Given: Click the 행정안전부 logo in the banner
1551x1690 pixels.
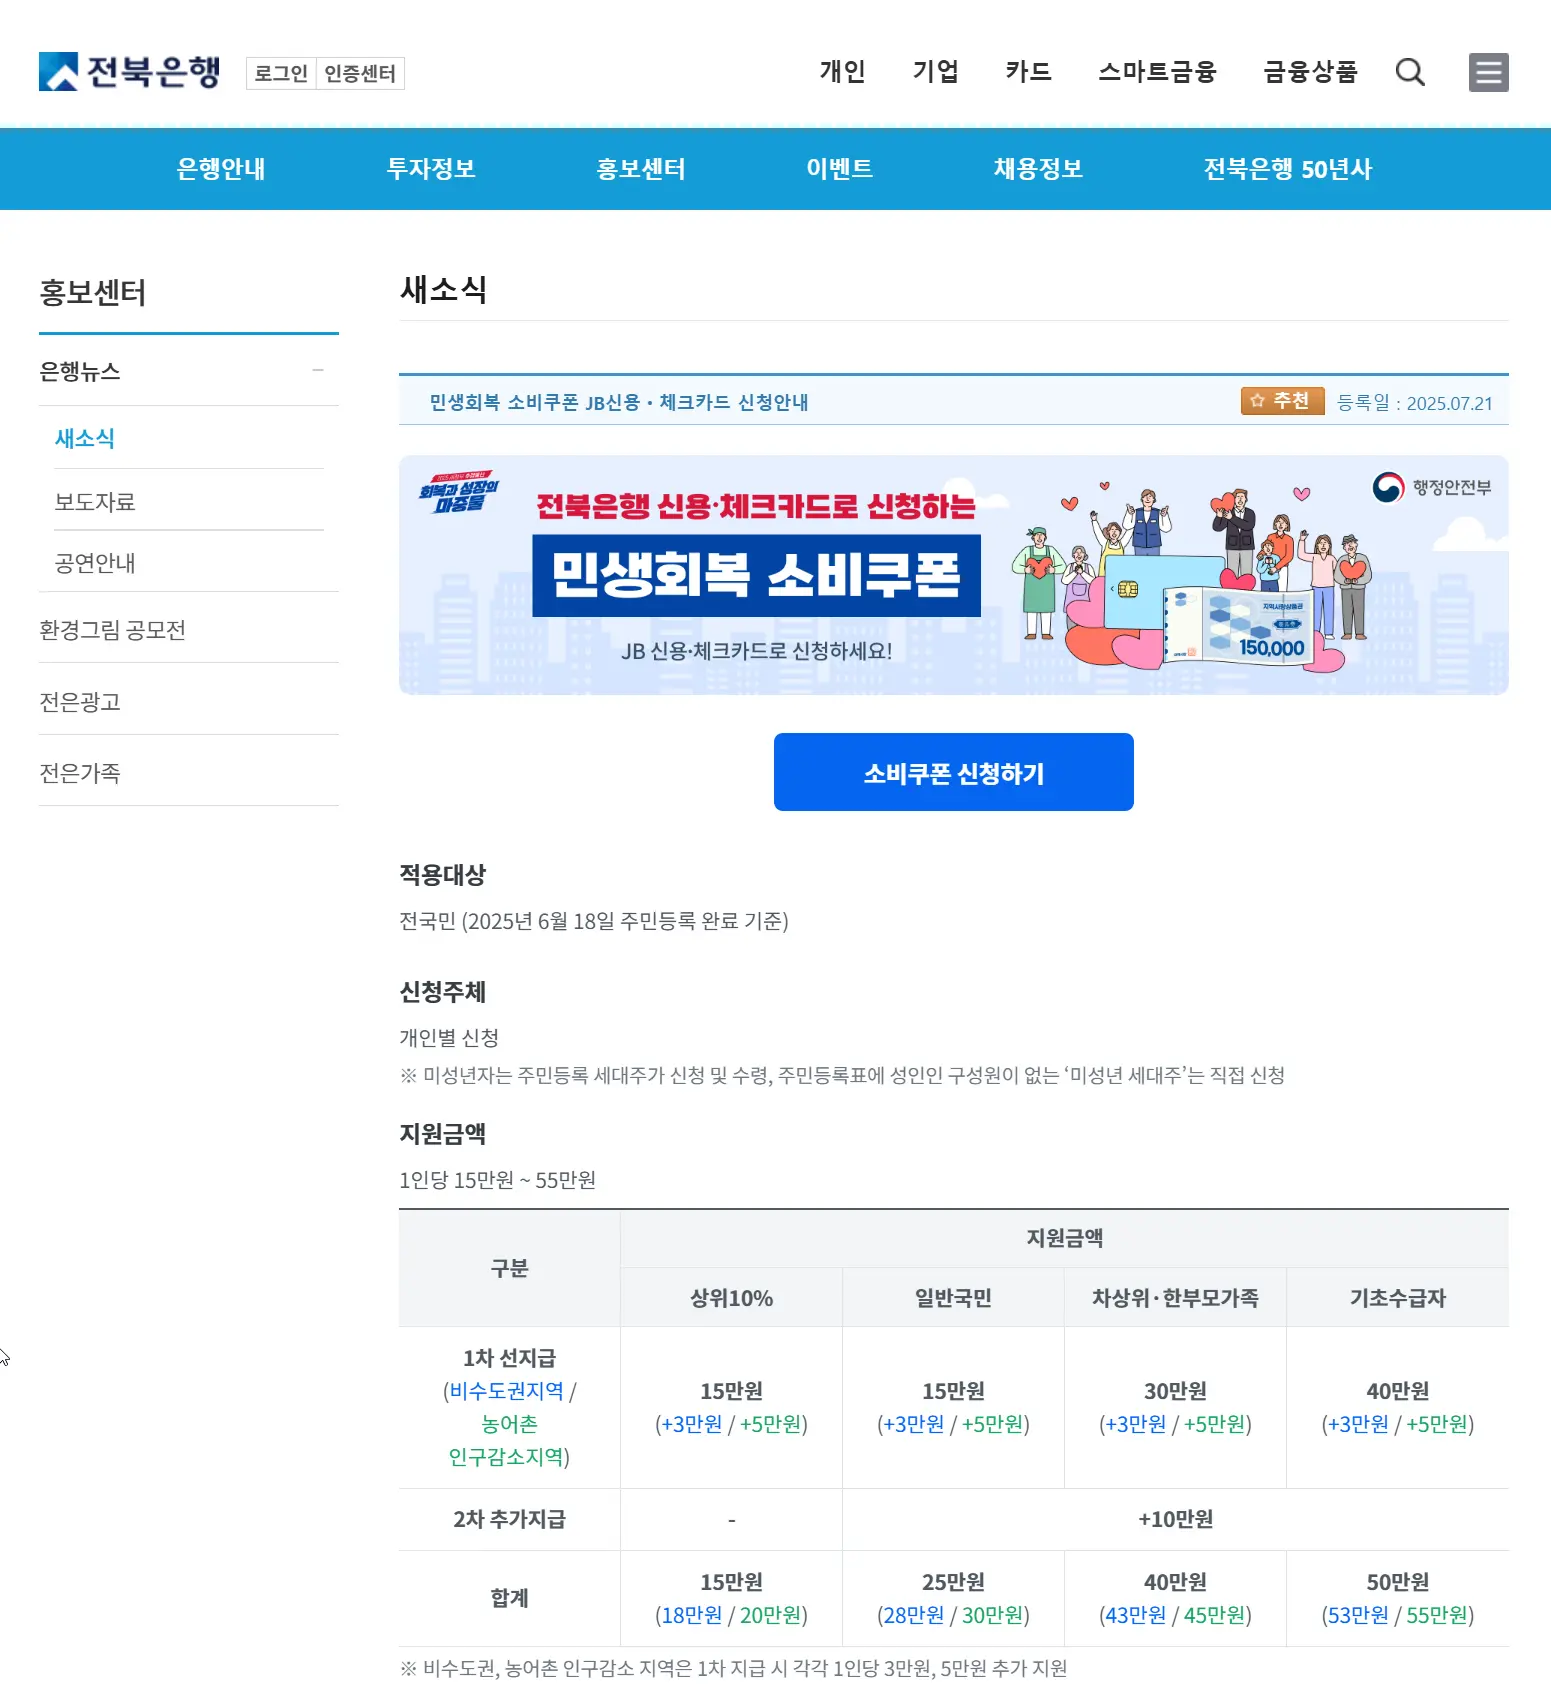Looking at the screenshot, I should [1432, 487].
